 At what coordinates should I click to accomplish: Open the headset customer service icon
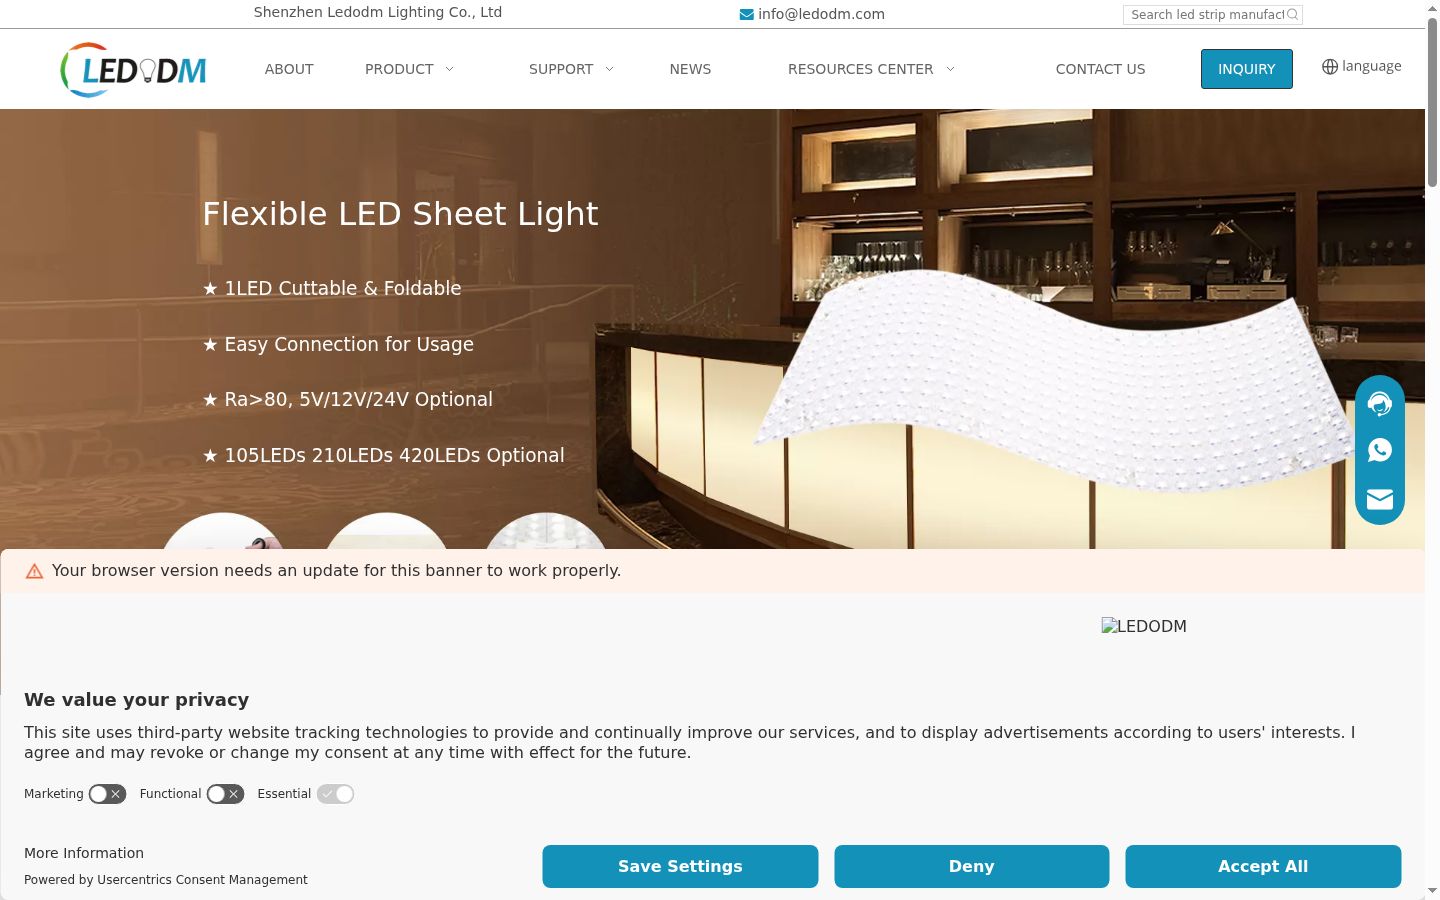1380,403
